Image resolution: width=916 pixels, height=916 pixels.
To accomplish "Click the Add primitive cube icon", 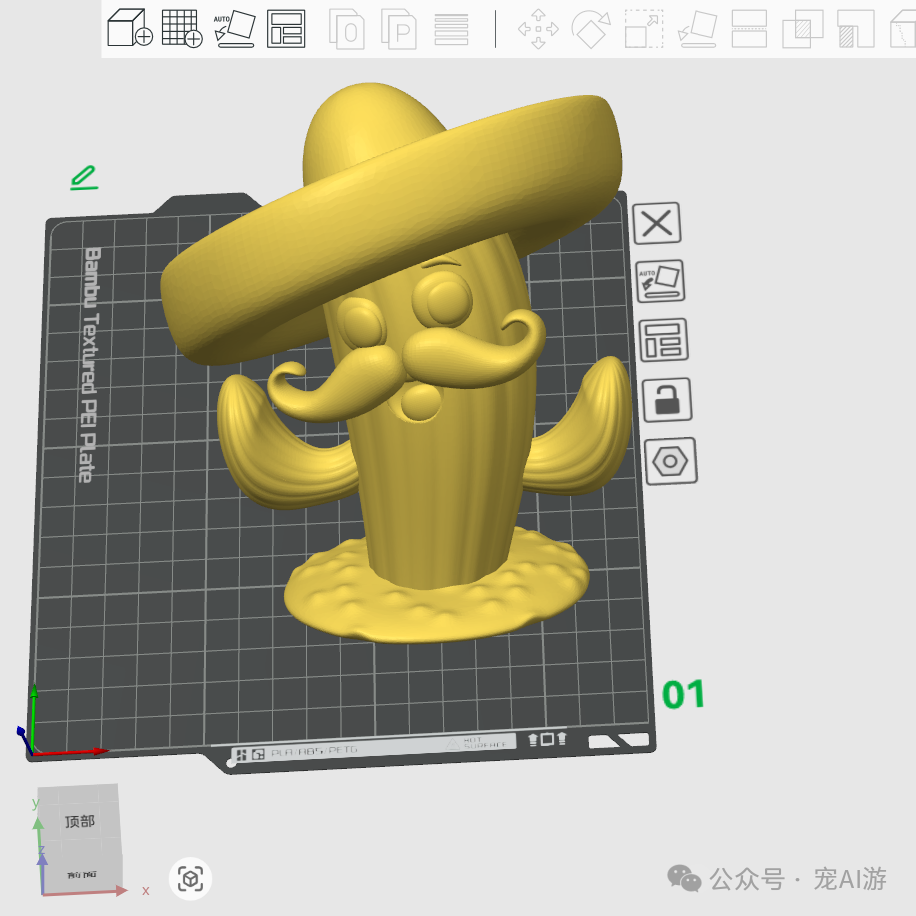I will [x=130, y=27].
